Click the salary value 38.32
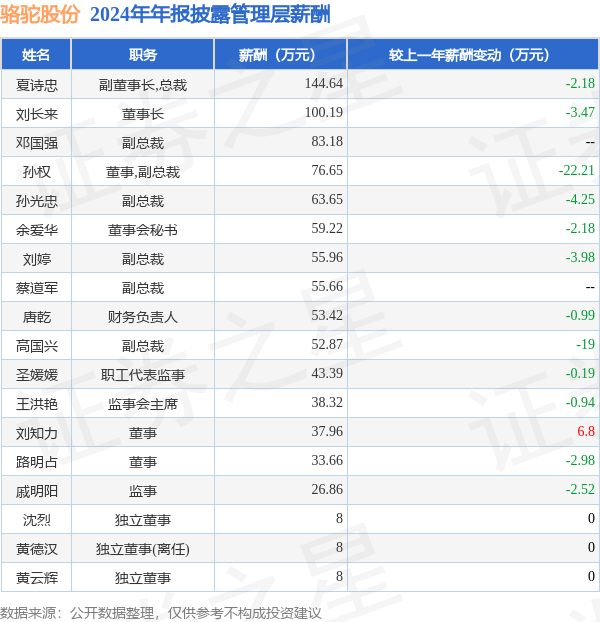 click(x=327, y=402)
